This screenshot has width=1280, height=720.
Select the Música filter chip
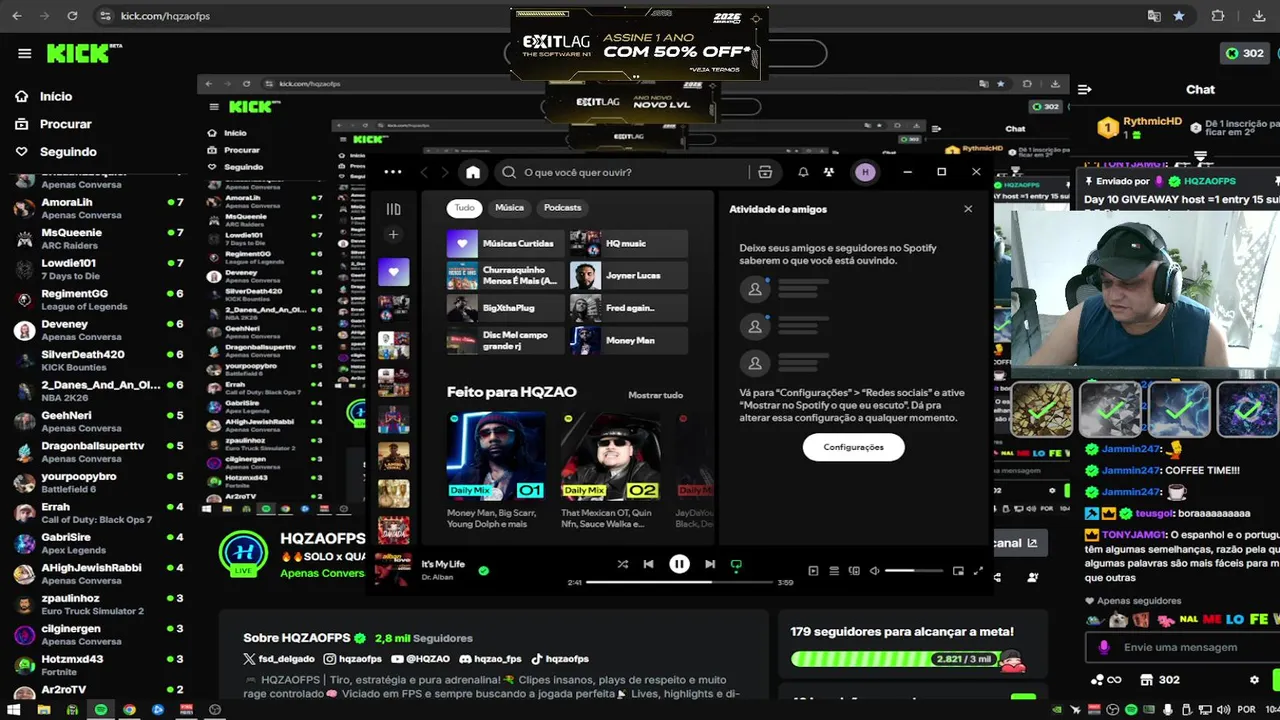[509, 207]
